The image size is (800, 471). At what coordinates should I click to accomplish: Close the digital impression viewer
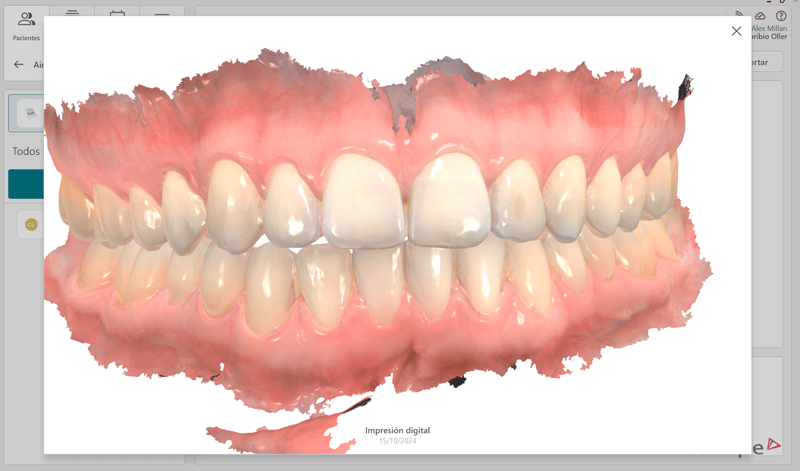[736, 31]
